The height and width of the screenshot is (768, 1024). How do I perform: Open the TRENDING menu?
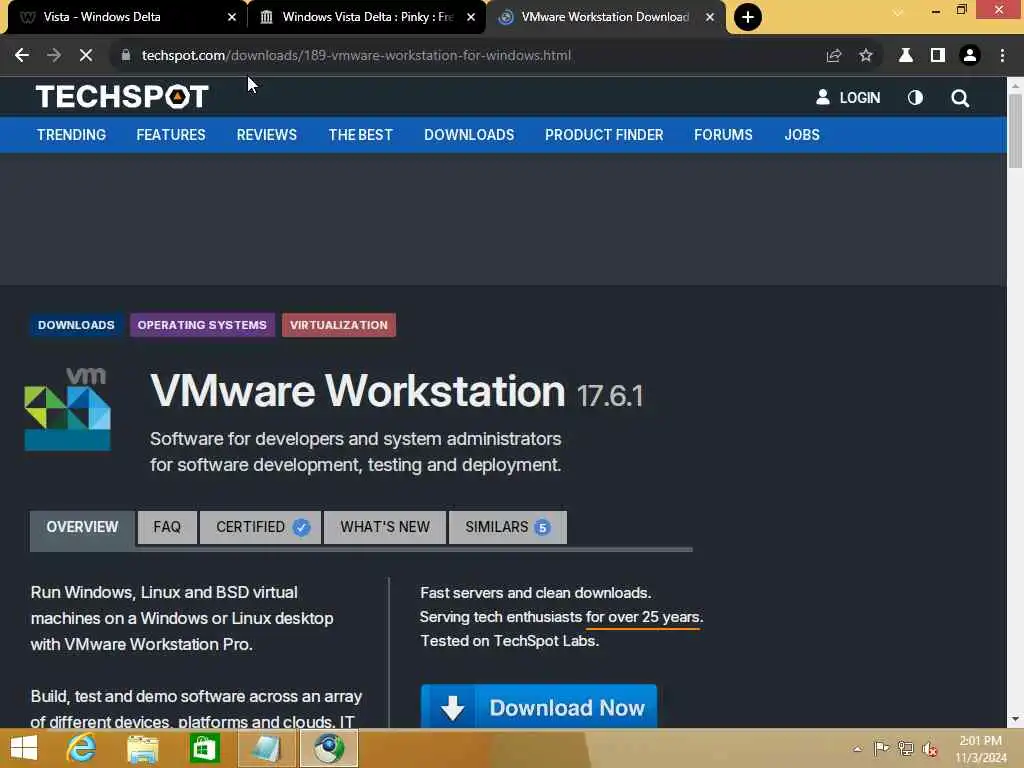(x=71, y=135)
